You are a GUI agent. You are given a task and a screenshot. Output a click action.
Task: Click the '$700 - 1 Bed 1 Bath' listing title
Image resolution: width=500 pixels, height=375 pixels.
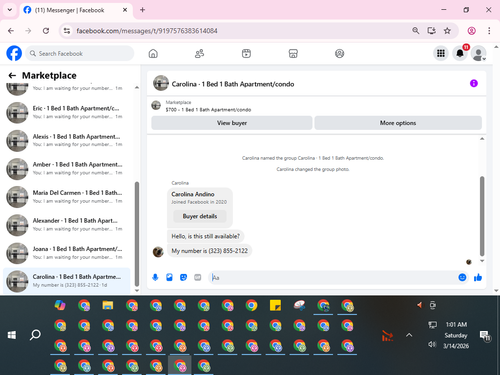coord(208,110)
